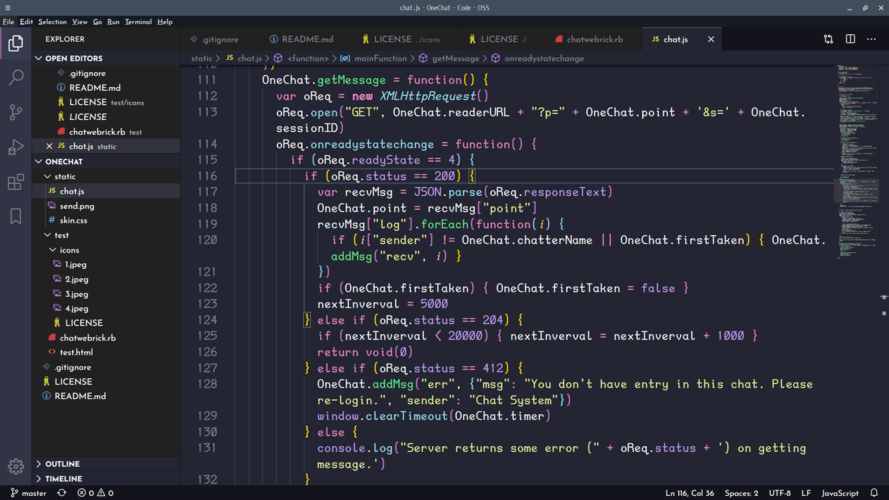Image resolution: width=889 pixels, height=500 pixels.
Task: Select static in the breadcrumb
Action: click(x=201, y=58)
